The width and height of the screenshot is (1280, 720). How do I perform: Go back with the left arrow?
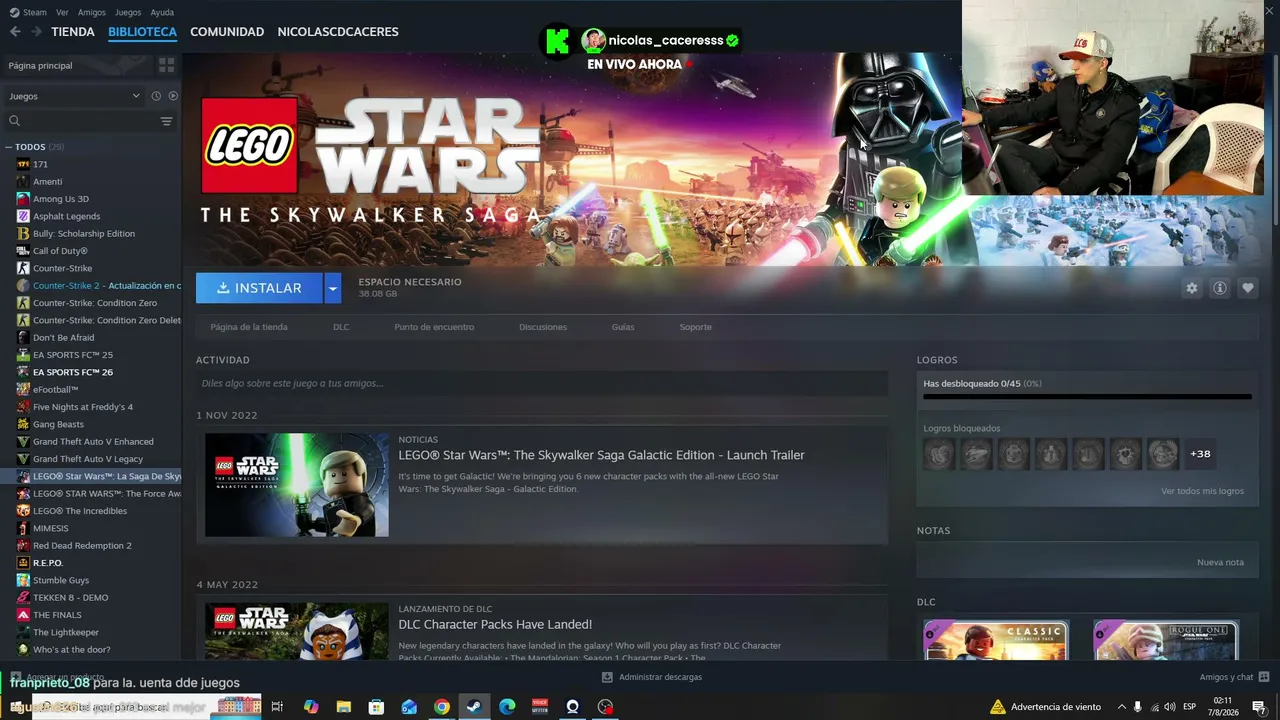click(15, 32)
